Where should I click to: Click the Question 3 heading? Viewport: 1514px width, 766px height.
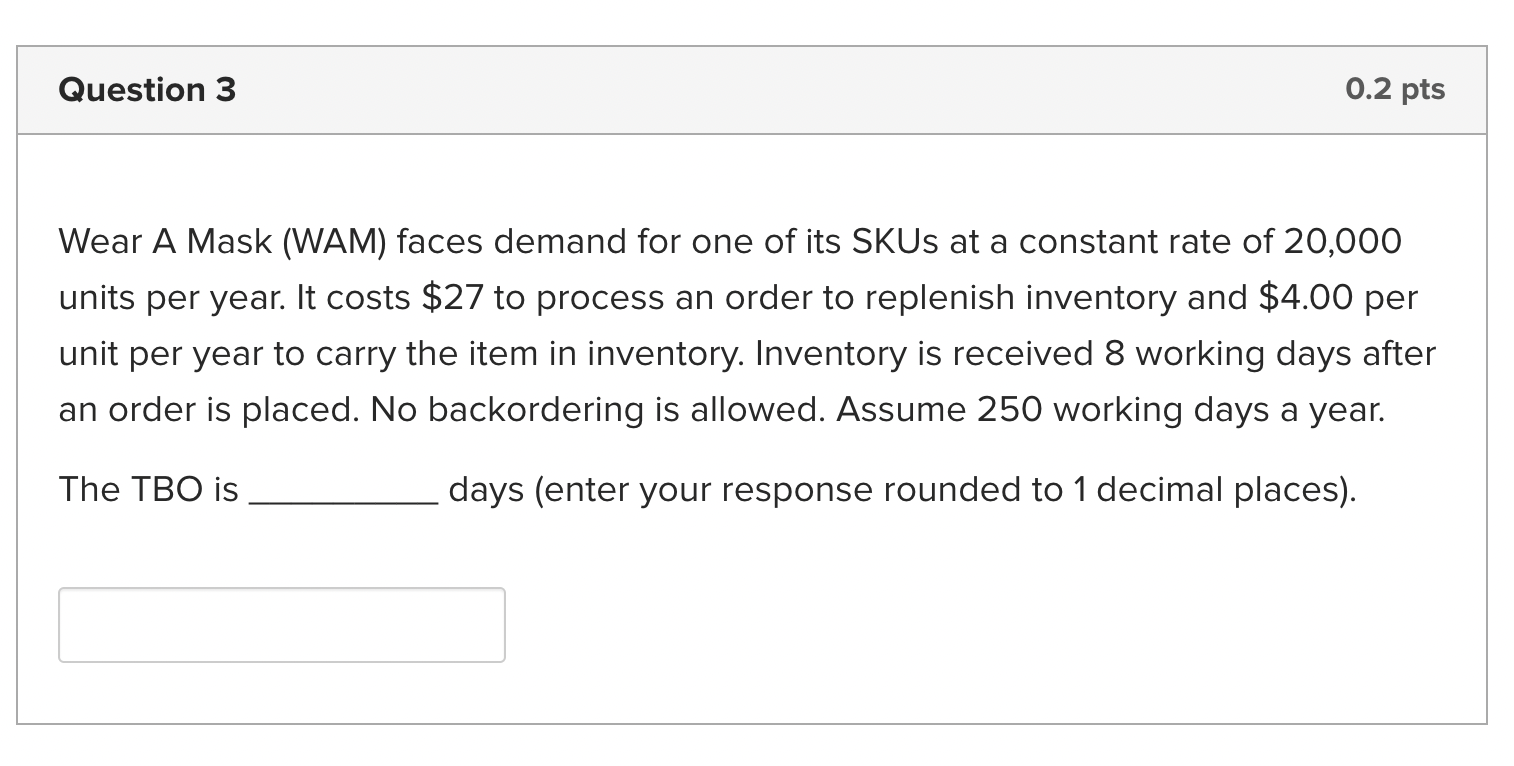click(x=147, y=90)
